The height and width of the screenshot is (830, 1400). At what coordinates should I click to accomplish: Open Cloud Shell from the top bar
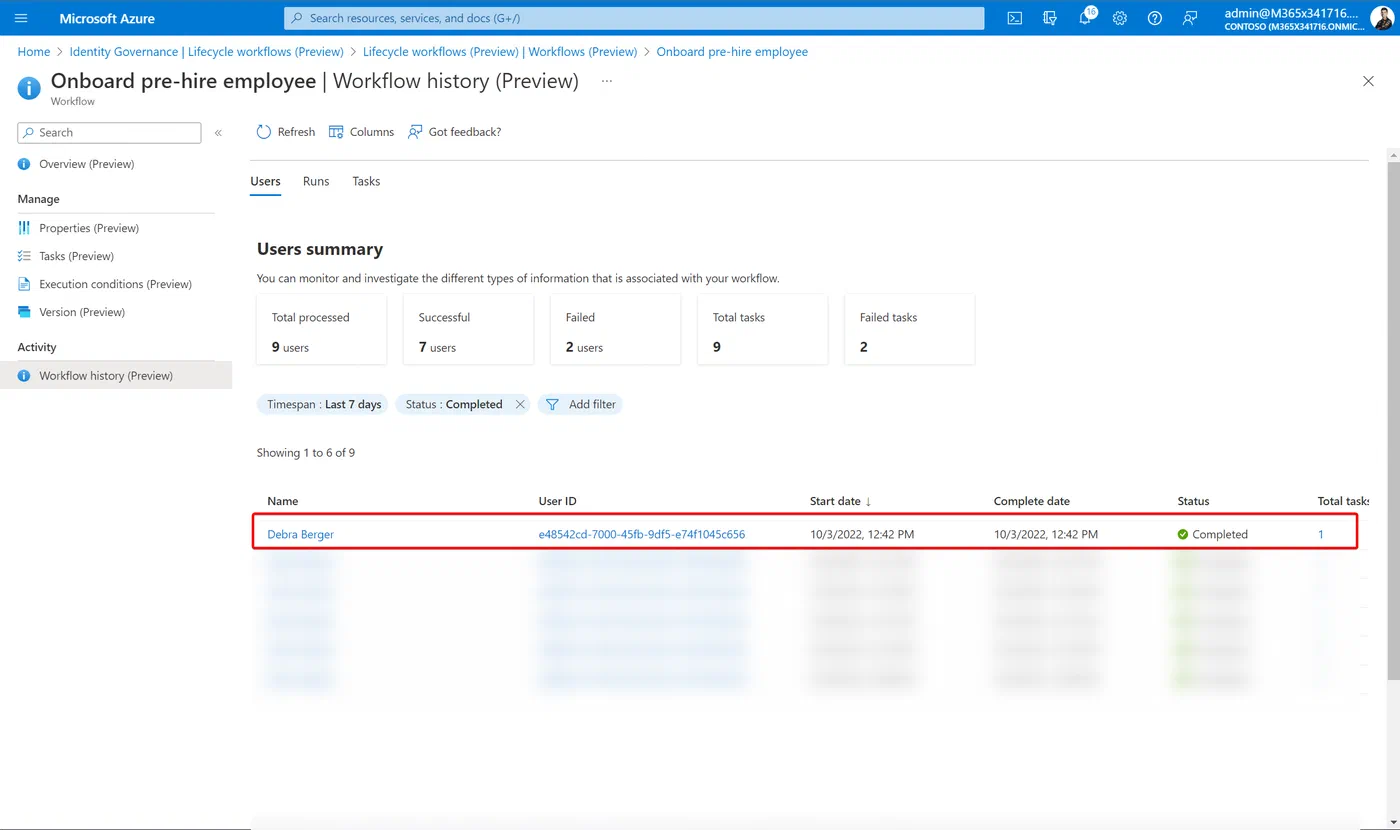click(x=1014, y=18)
